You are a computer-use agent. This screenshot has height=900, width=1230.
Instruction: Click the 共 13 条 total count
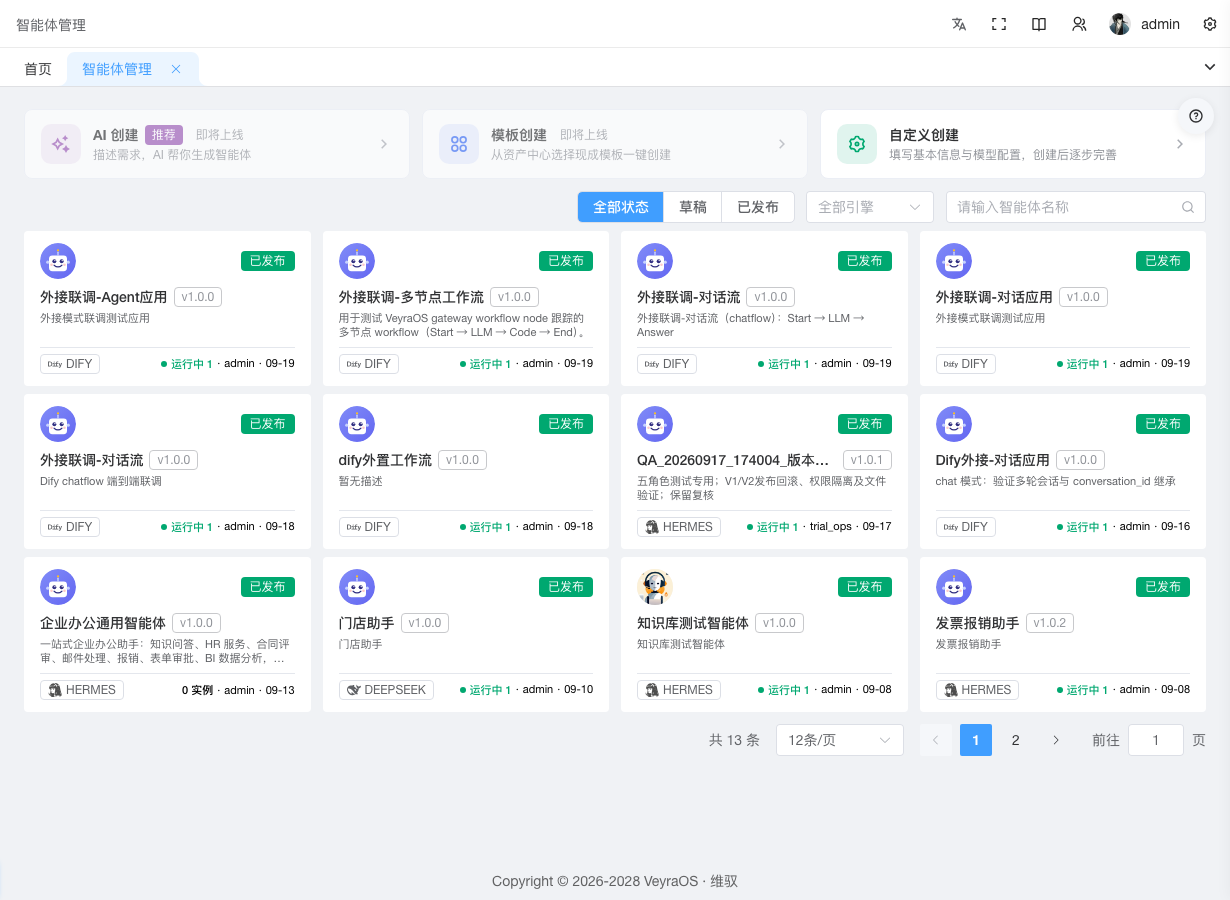click(734, 740)
